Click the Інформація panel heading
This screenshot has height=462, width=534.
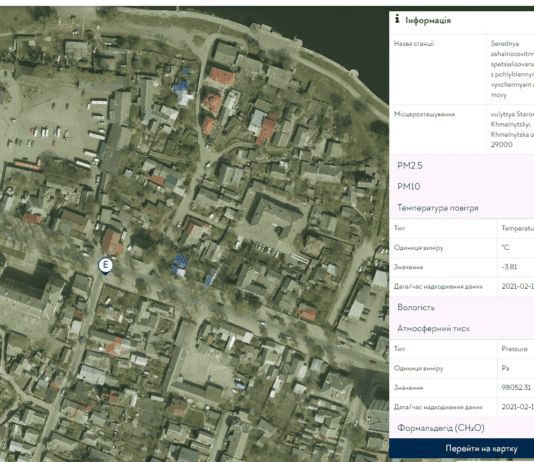click(428, 20)
